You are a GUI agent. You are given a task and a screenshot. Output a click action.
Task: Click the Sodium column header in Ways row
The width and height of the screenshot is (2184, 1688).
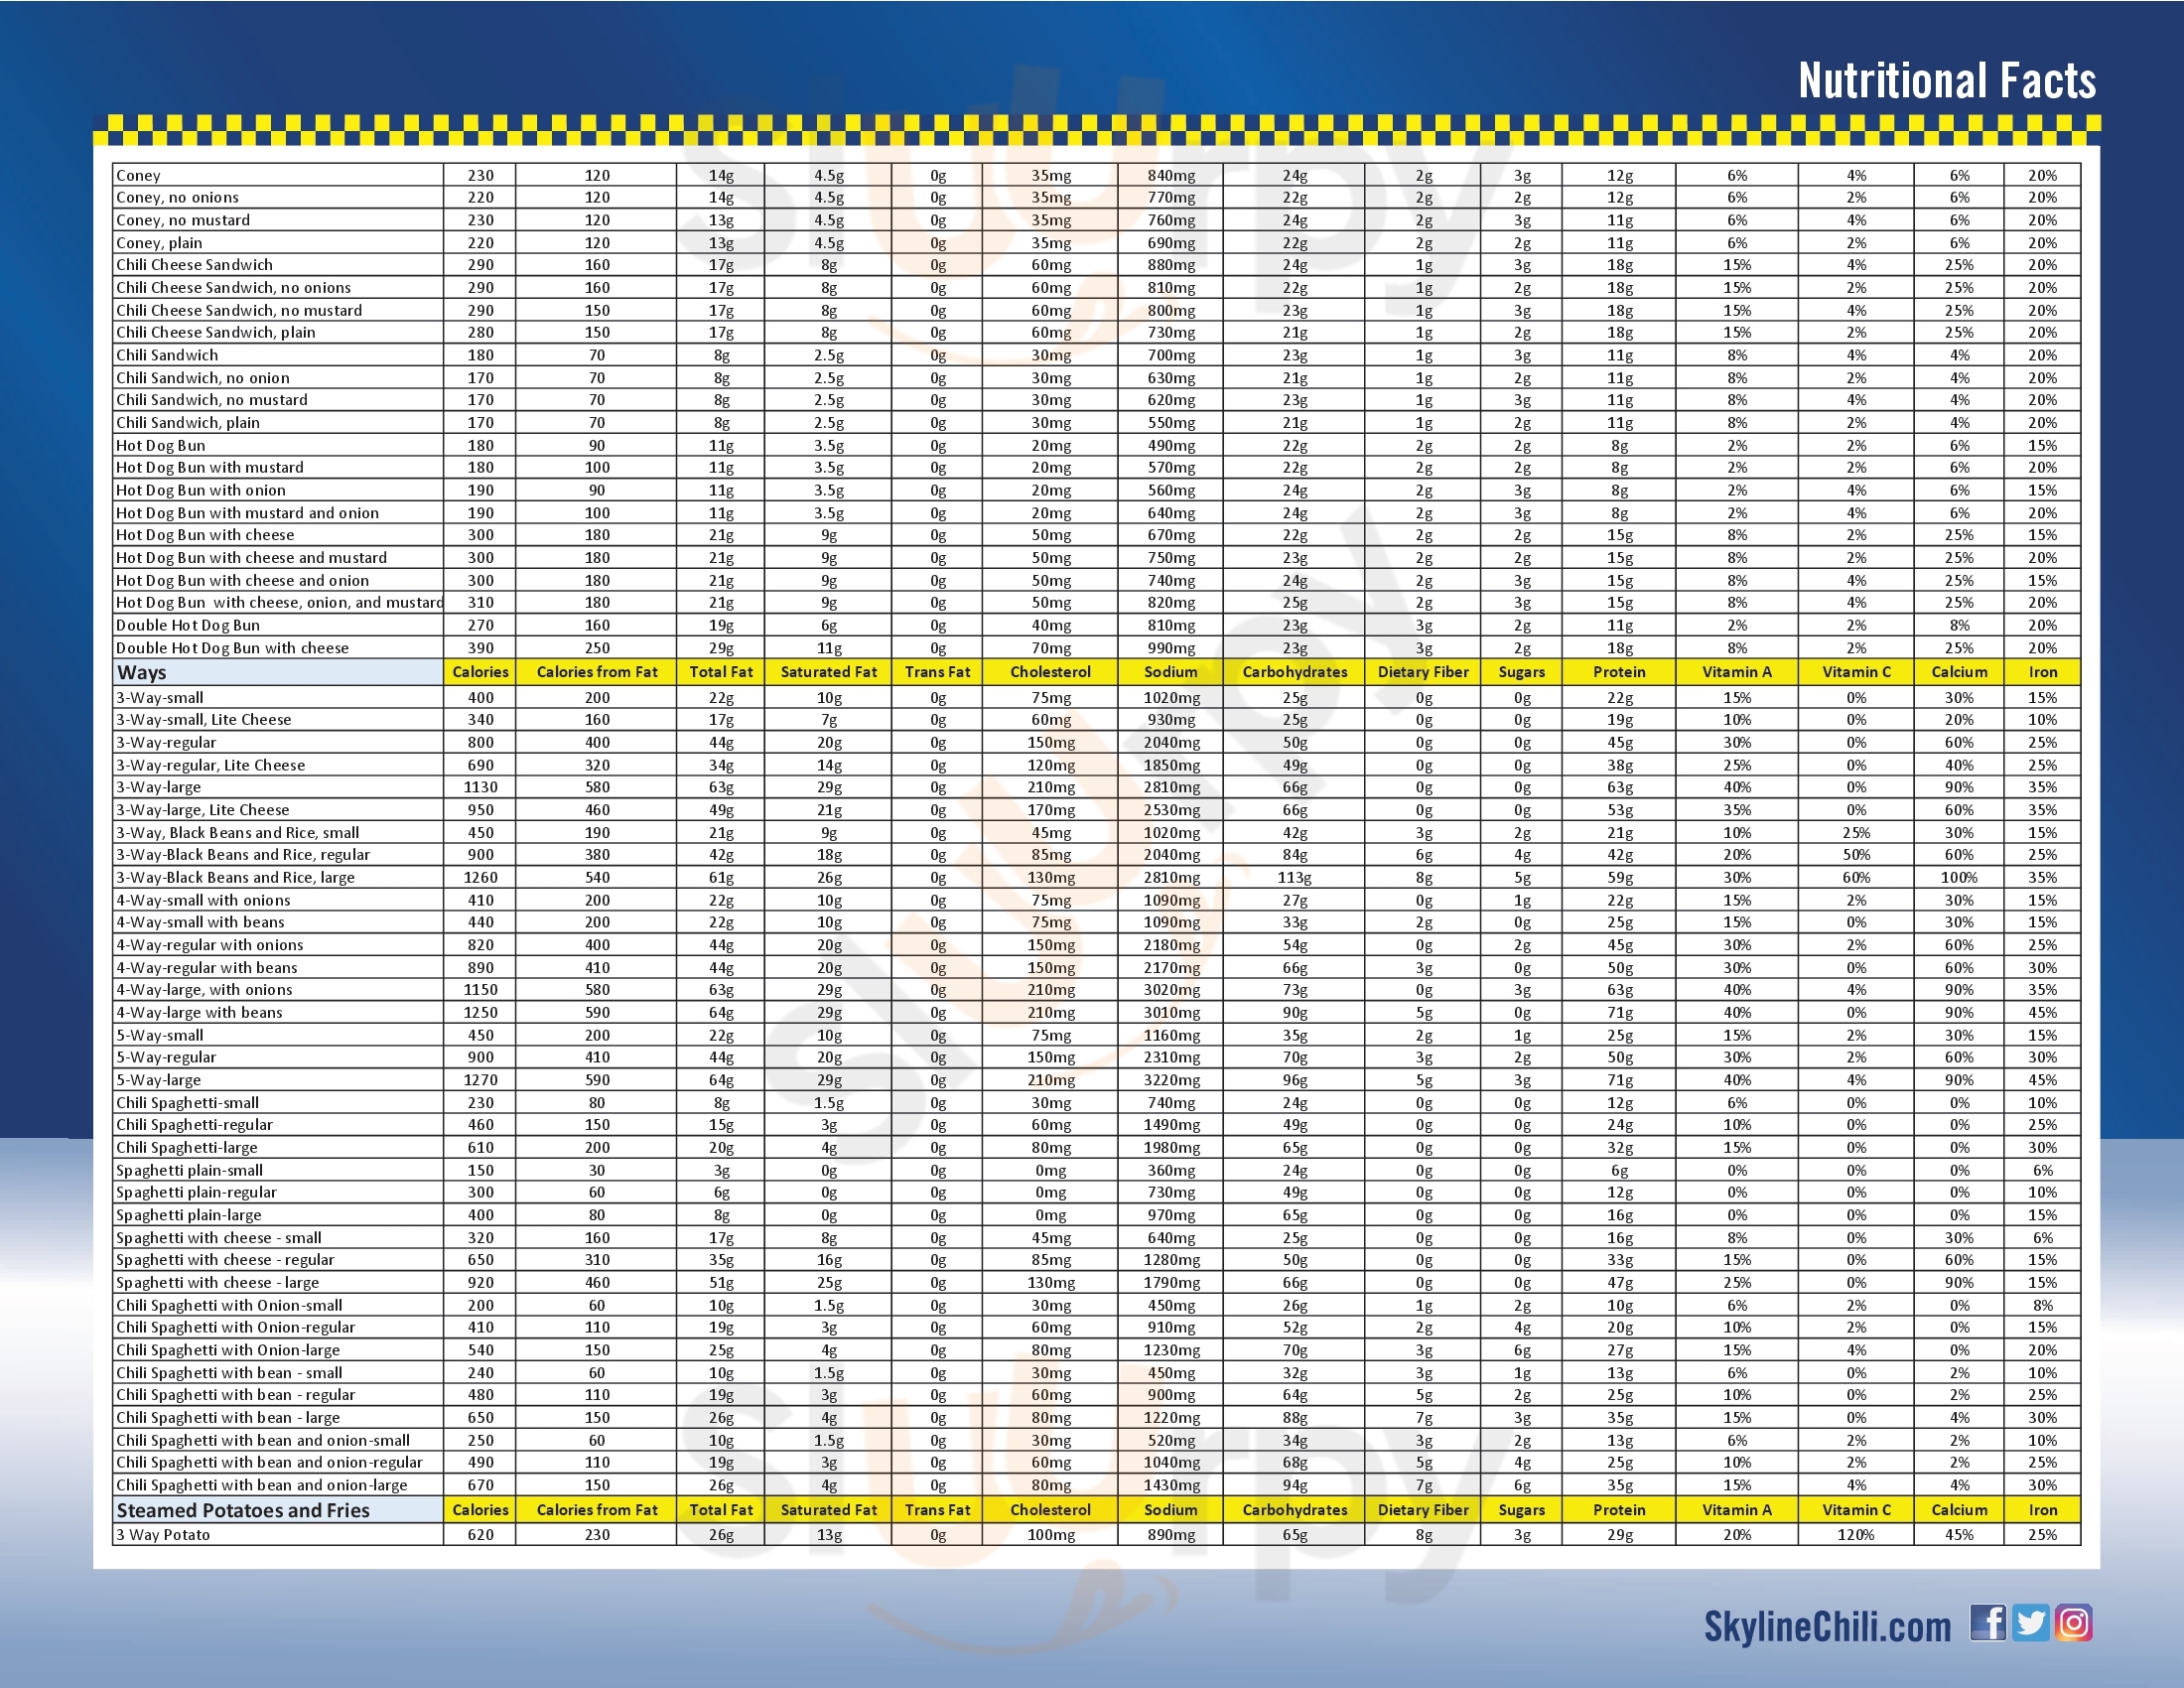[x=1170, y=673]
